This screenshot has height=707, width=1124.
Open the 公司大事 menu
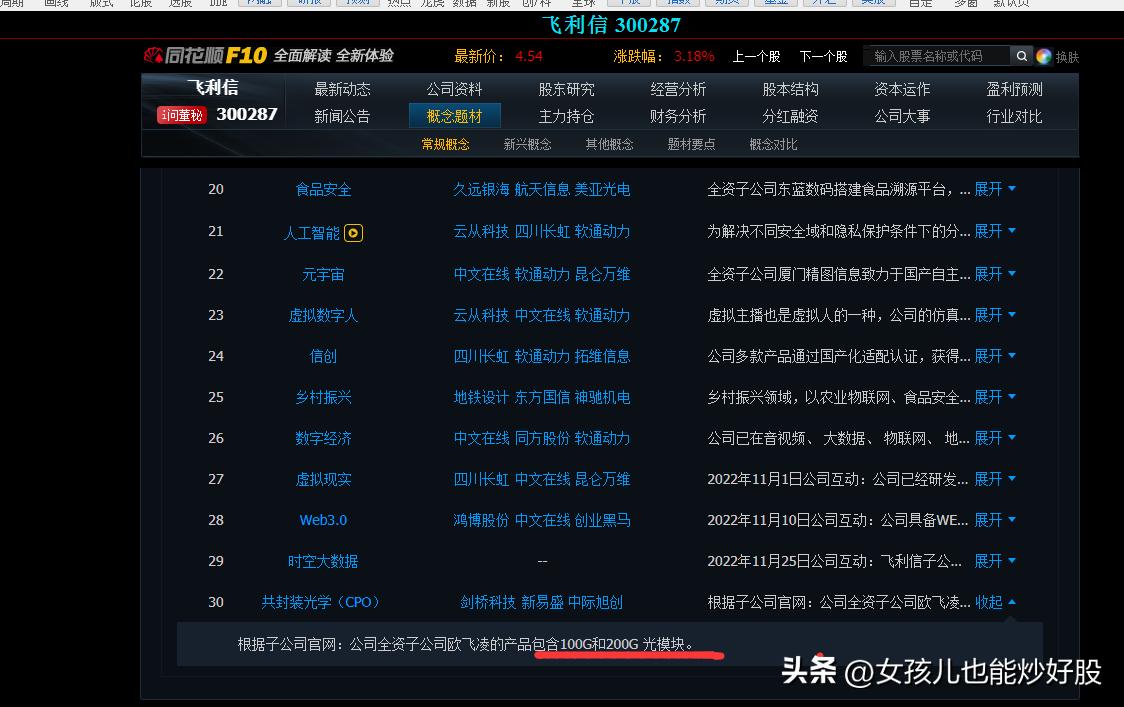(902, 116)
